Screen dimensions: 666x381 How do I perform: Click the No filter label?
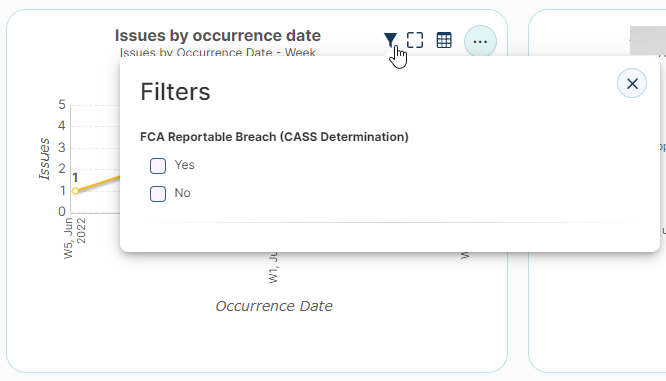(x=182, y=193)
